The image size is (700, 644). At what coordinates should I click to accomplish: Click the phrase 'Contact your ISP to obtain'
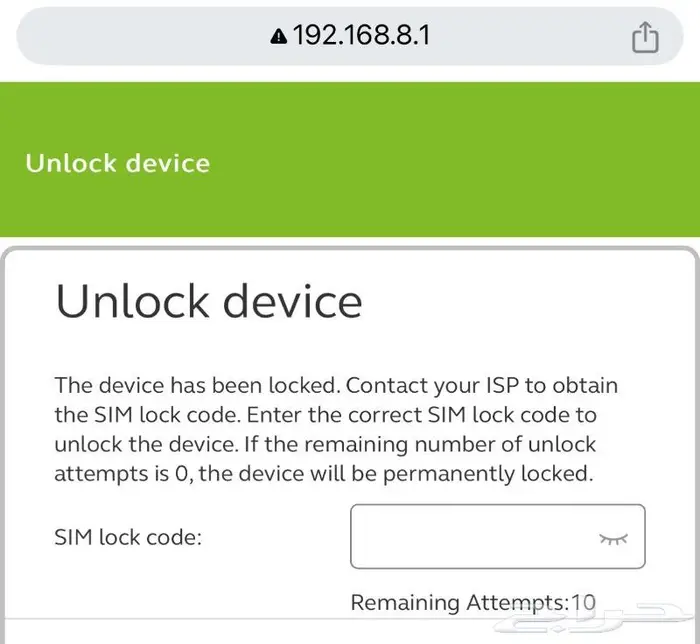482,386
